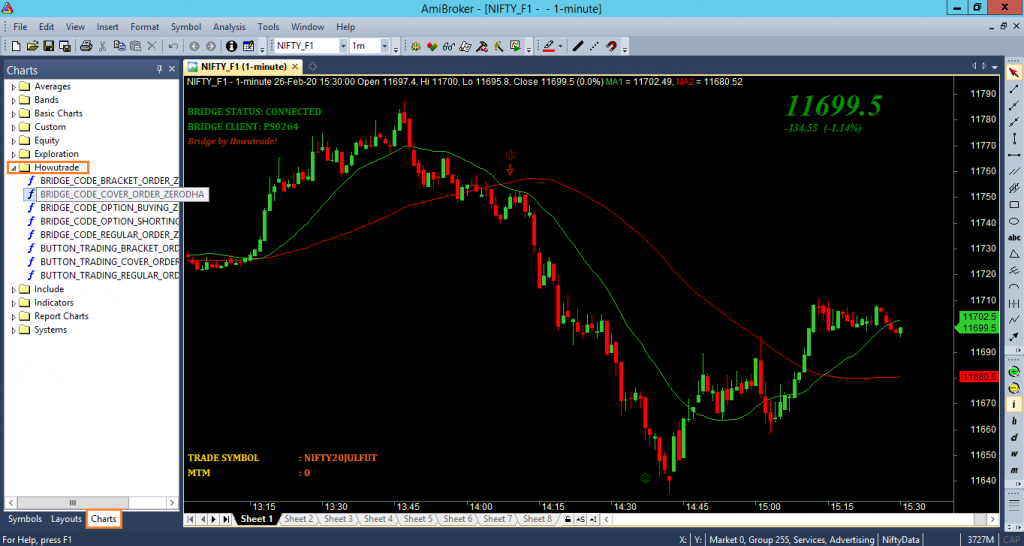
Task: Go to last sheet navigation arrow
Action: point(226,519)
